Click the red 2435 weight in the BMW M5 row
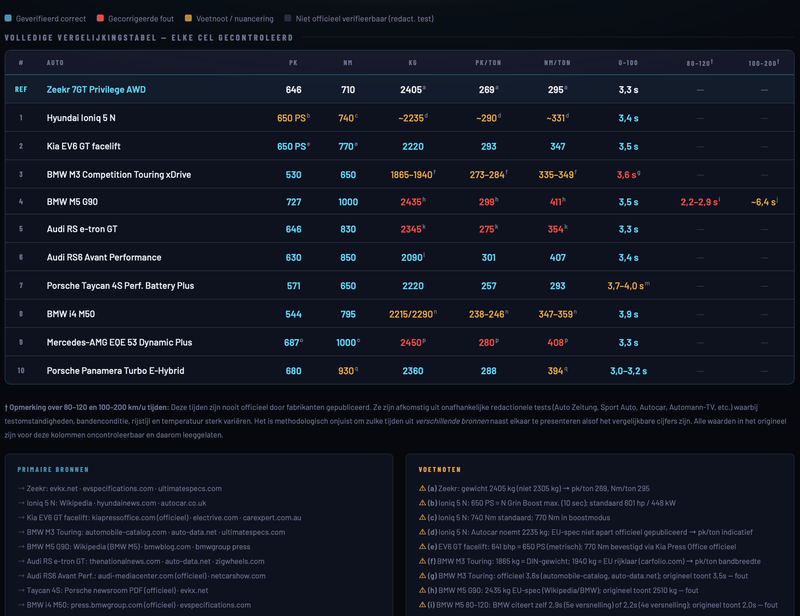Viewport: 800px width, 616px height. pyautogui.click(x=412, y=202)
